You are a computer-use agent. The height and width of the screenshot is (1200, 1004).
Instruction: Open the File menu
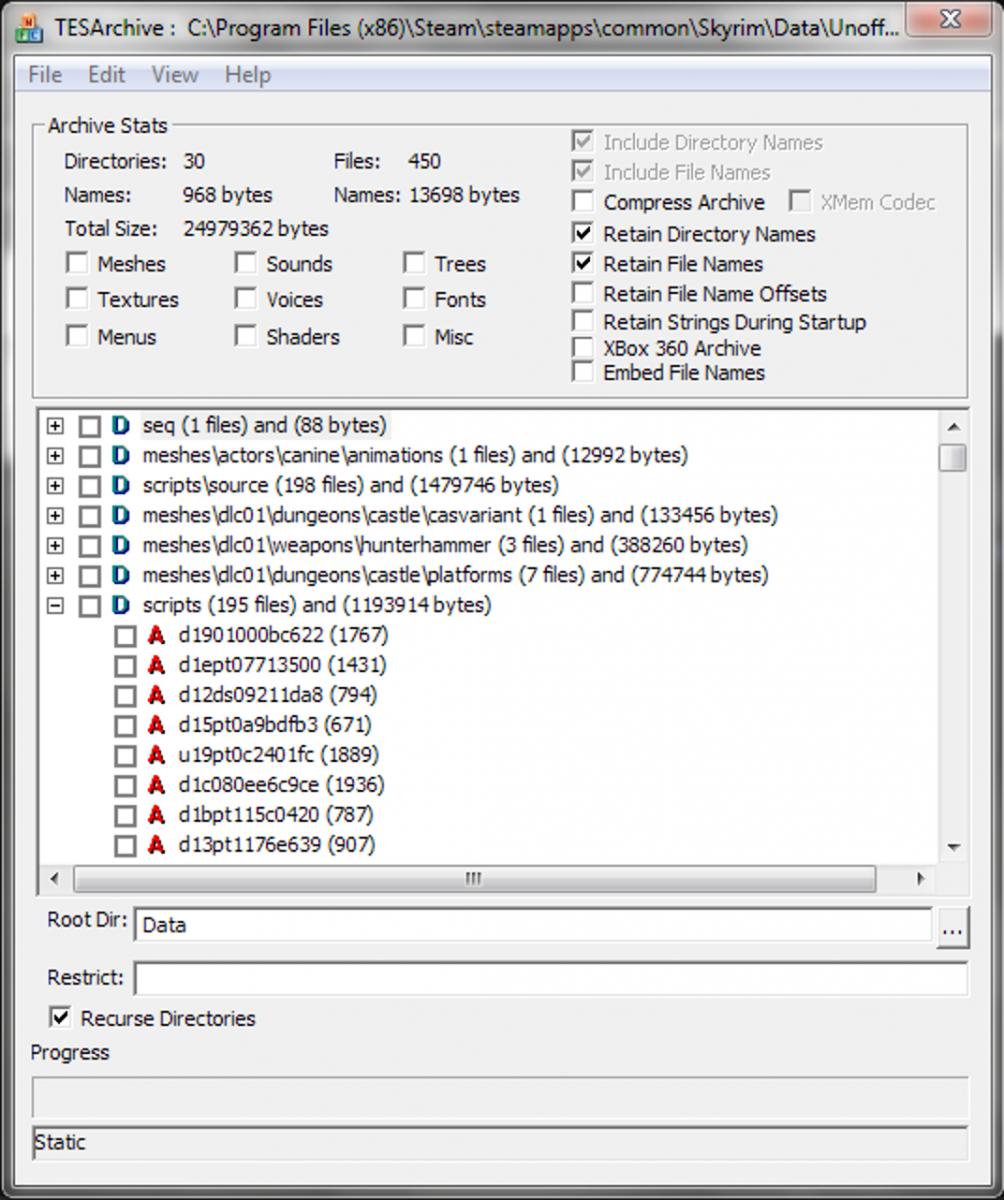pyautogui.click(x=45, y=75)
